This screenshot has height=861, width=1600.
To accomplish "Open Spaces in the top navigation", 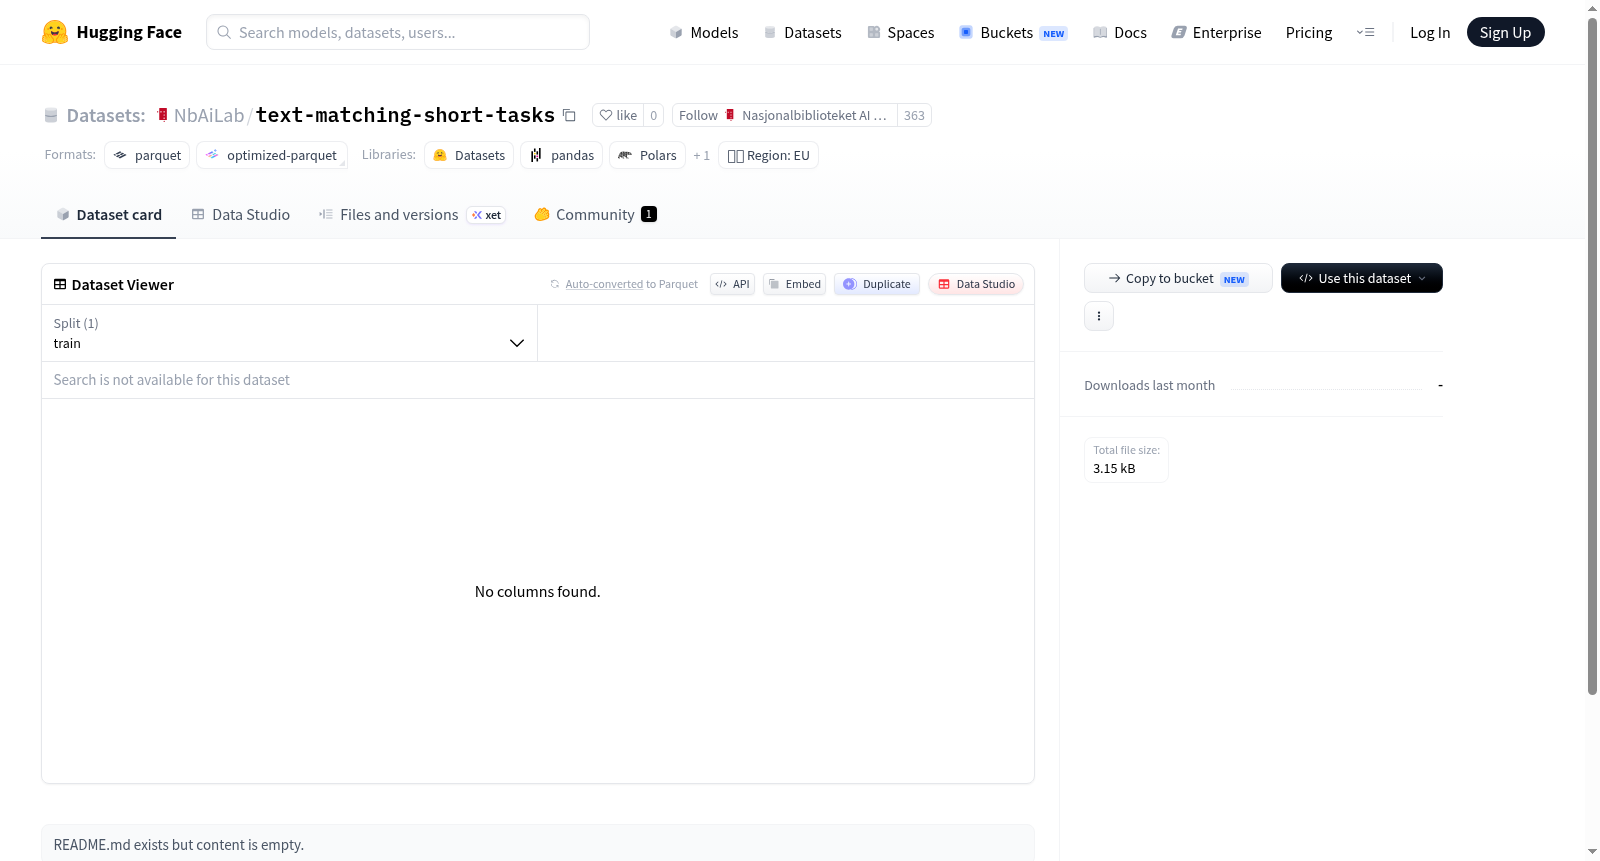I will click(x=900, y=32).
